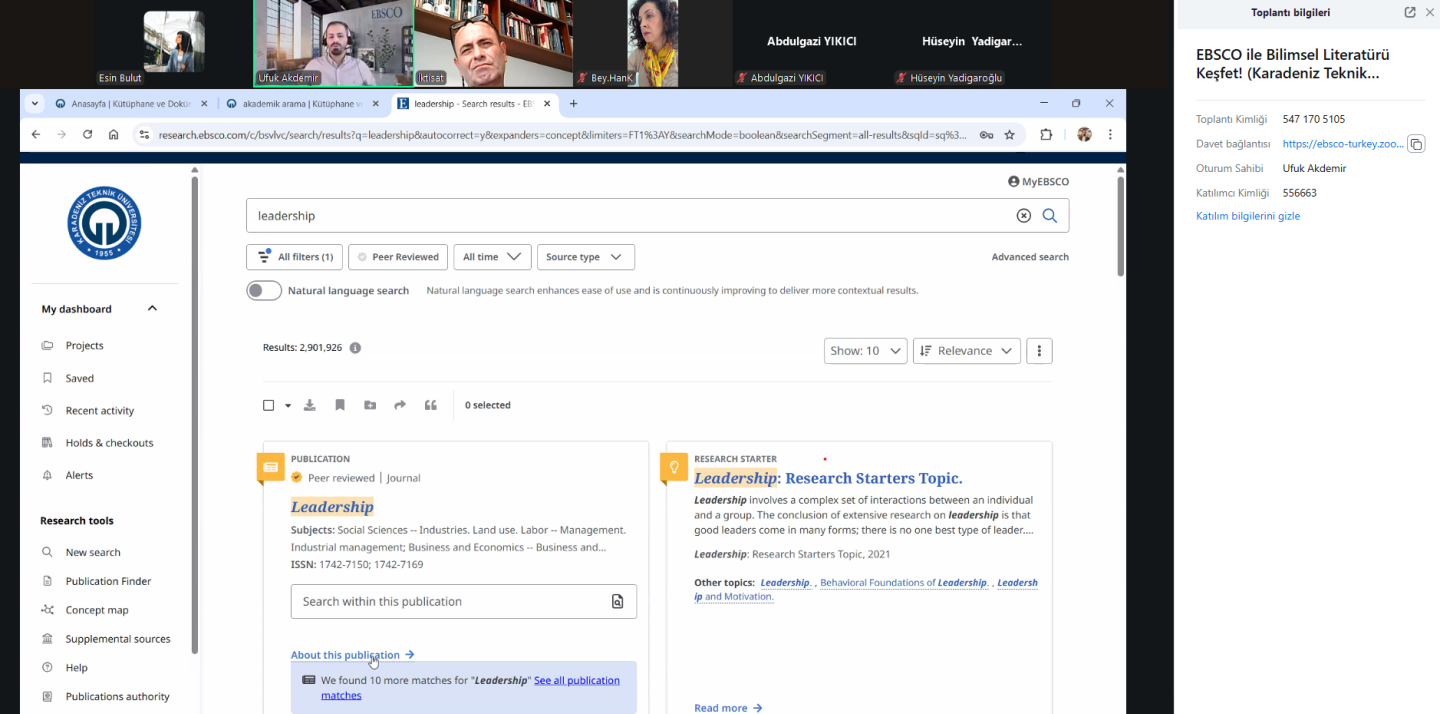Open the All time date dropdown
Viewport: 1440px width, 714px height.
(491, 257)
